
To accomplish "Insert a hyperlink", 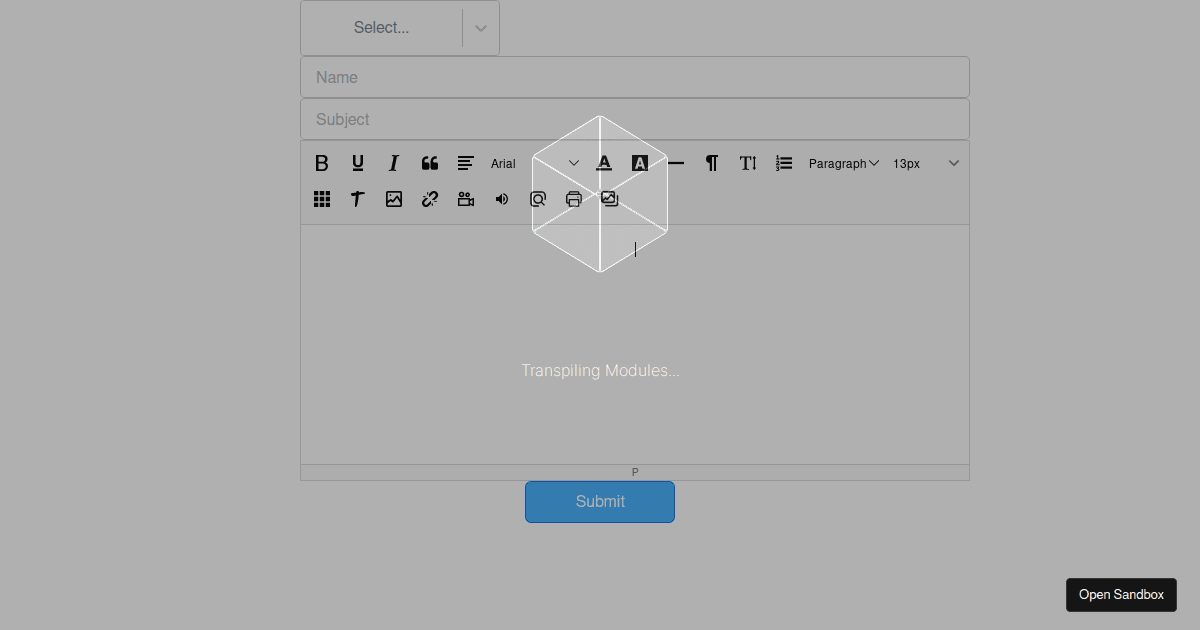I will [x=430, y=199].
